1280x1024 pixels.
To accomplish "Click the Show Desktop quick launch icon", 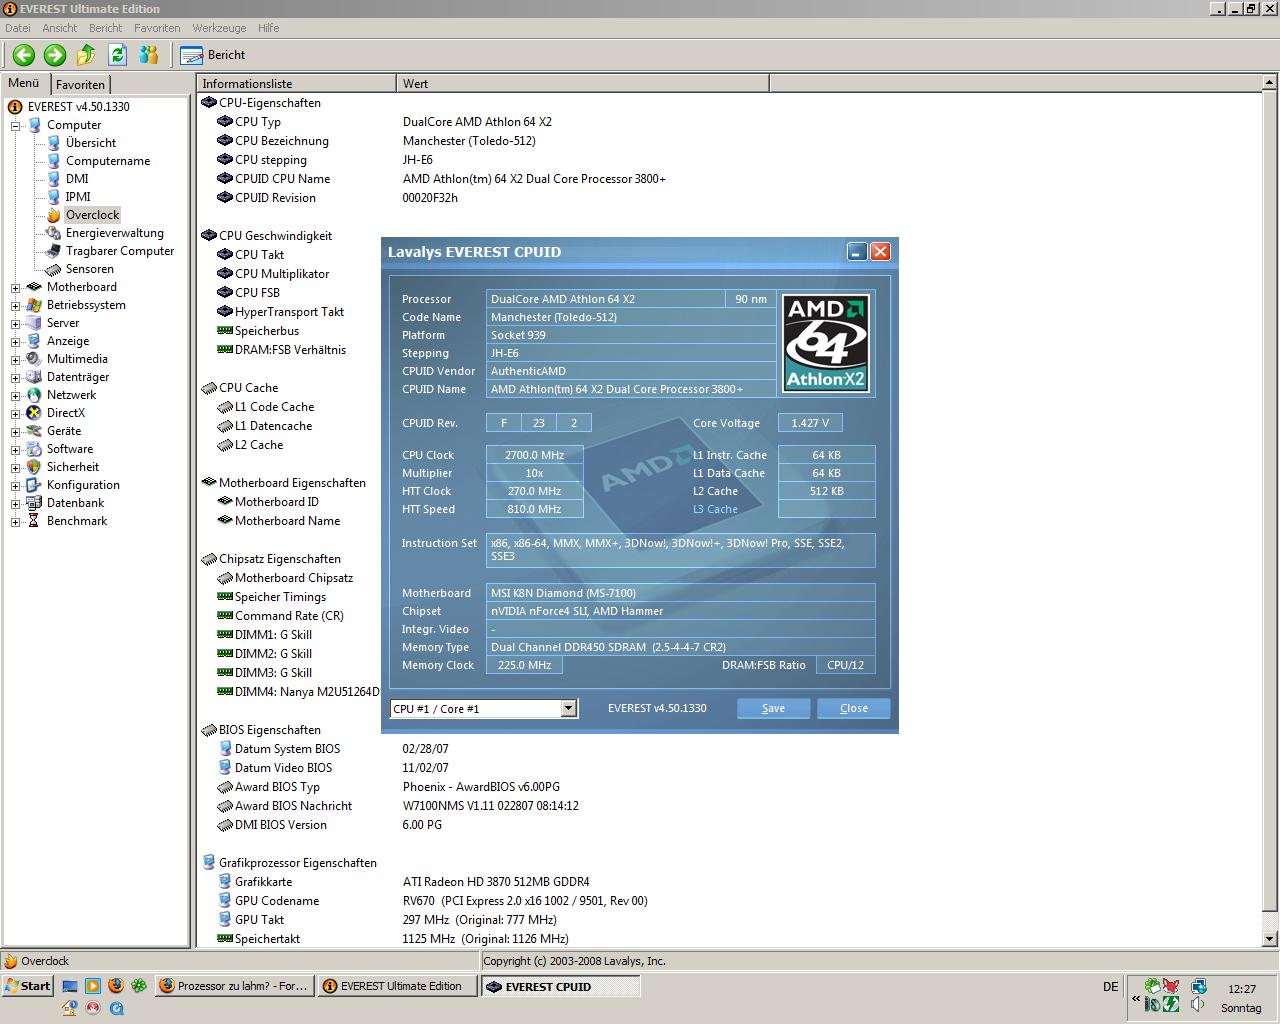I will 69,986.
